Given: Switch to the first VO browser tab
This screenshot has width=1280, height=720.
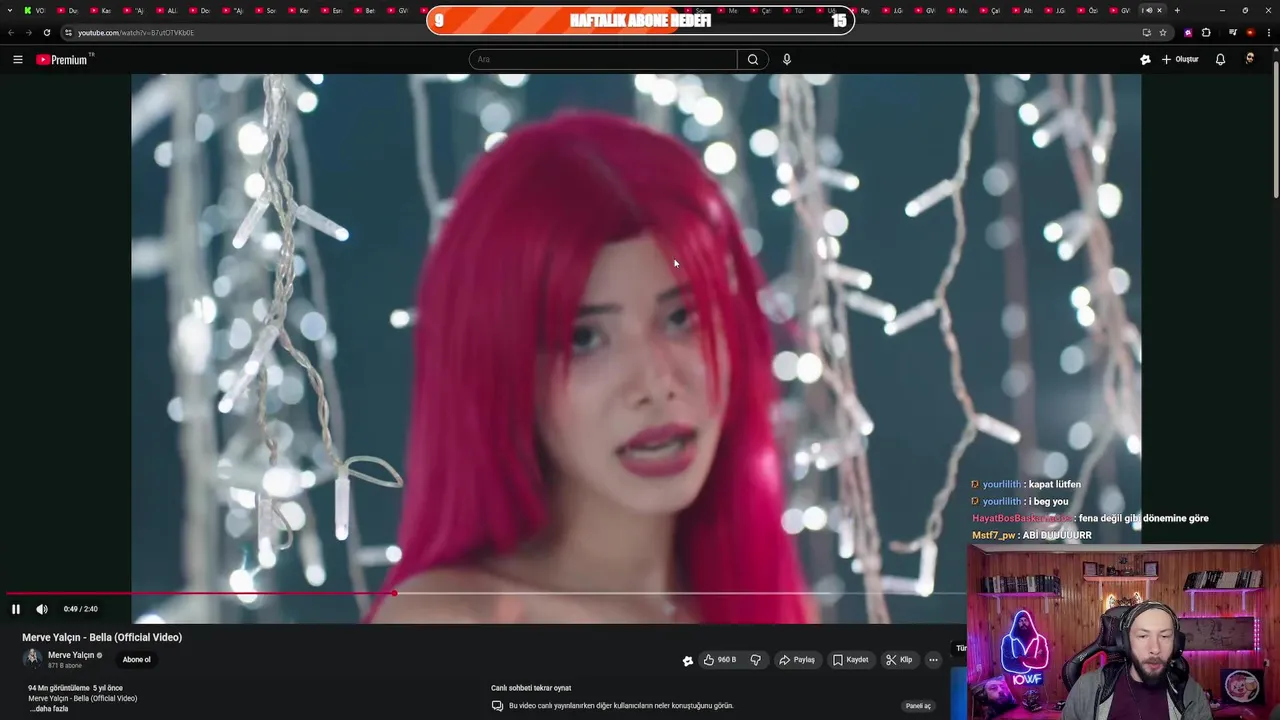Looking at the screenshot, I should pyautogui.click(x=35, y=11).
